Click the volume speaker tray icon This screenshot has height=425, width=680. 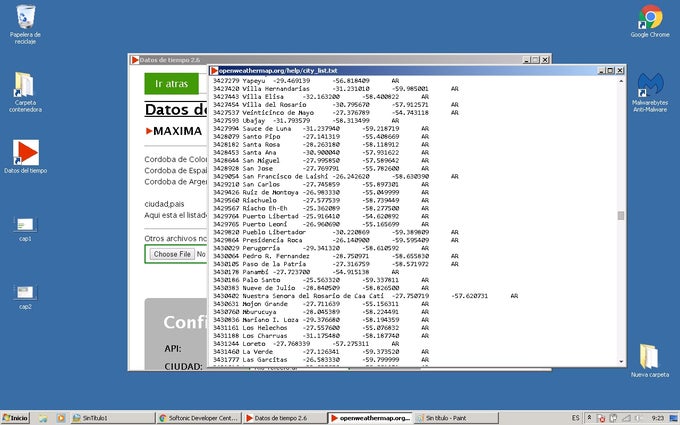coord(639,418)
